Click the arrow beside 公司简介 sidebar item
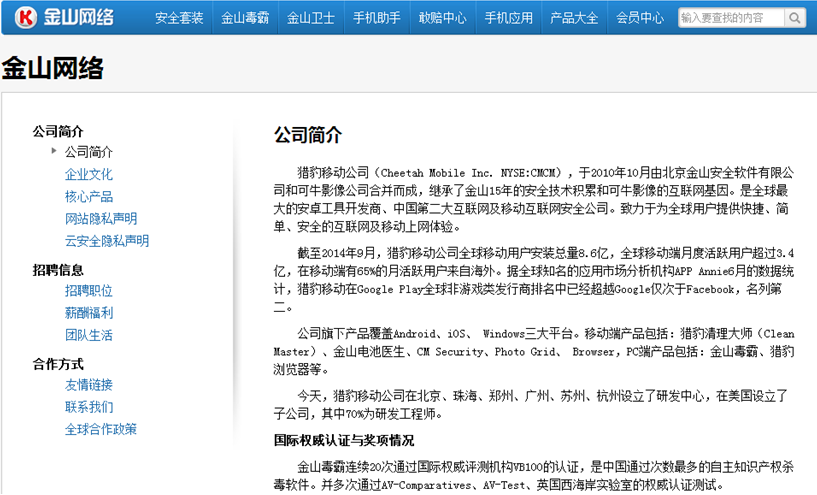Image resolution: width=817 pixels, height=495 pixels. coord(54,151)
